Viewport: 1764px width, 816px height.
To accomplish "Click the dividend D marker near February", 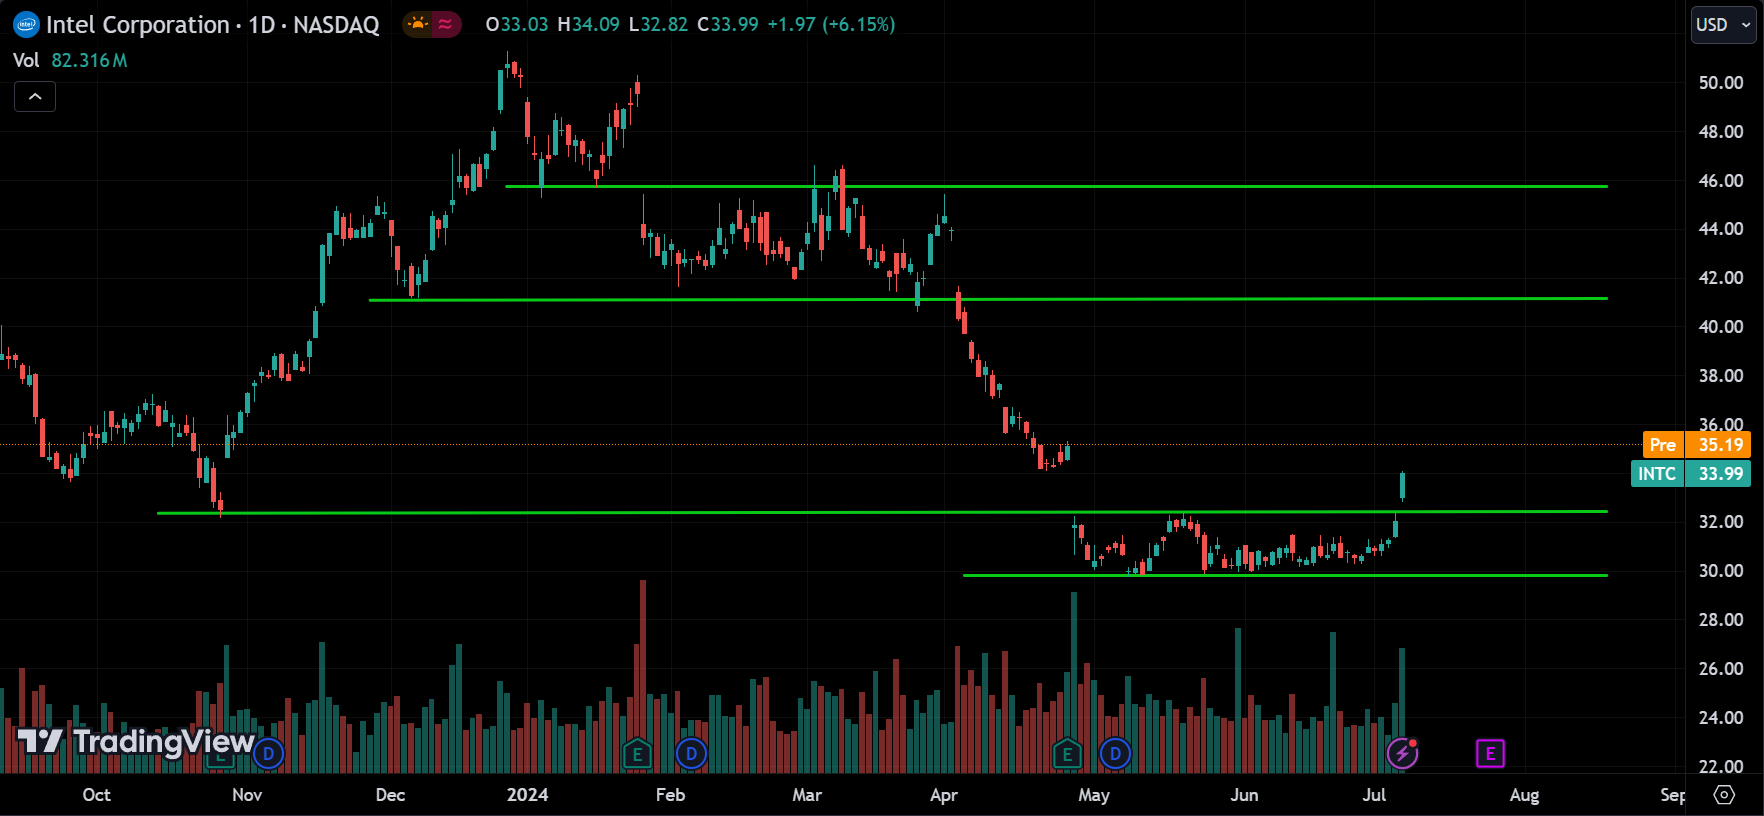I will coord(691,754).
